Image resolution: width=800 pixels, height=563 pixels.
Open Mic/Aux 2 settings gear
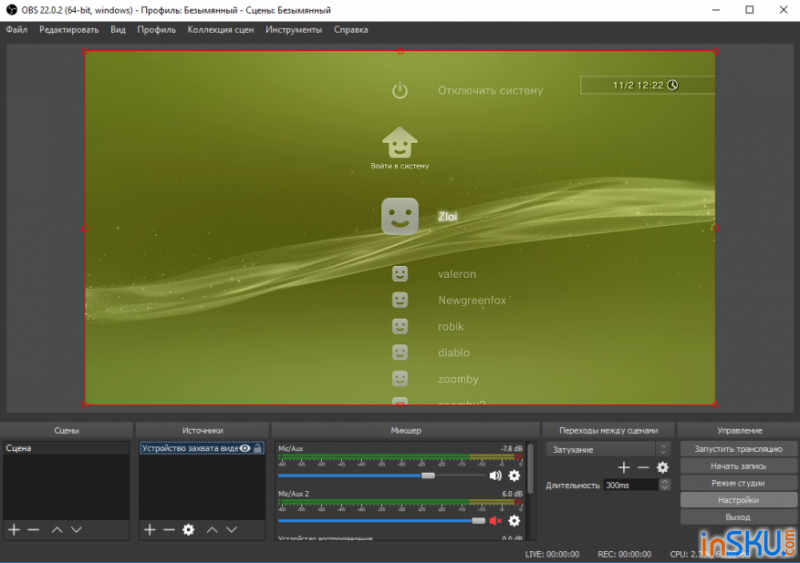click(x=514, y=521)
